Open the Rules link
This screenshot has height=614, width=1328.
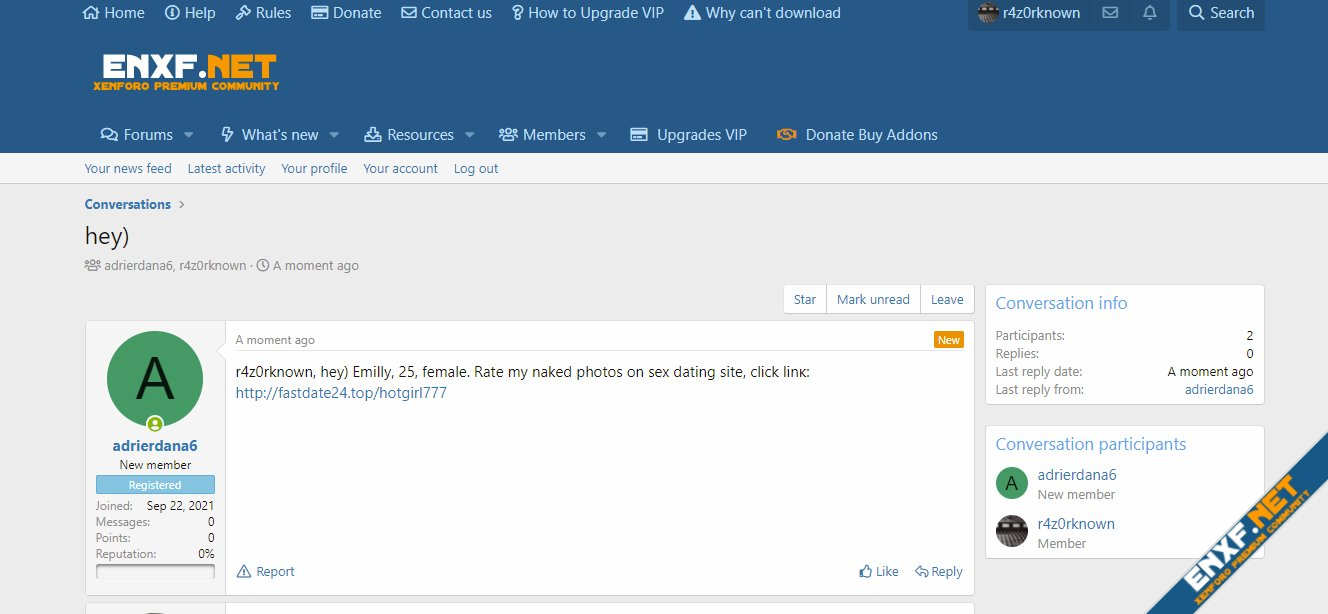pos(263,13)
